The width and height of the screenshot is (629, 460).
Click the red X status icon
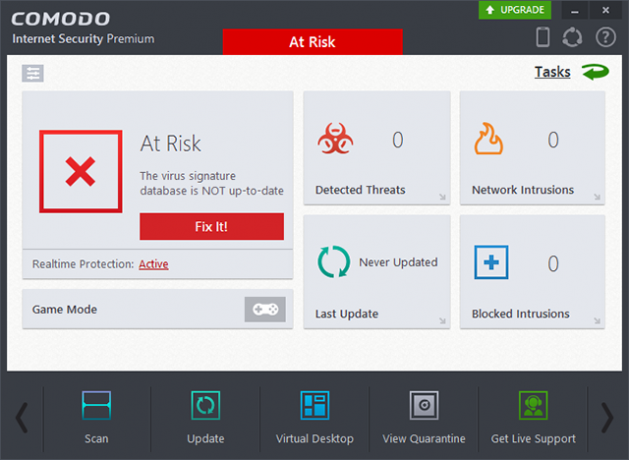coord(81,171)
